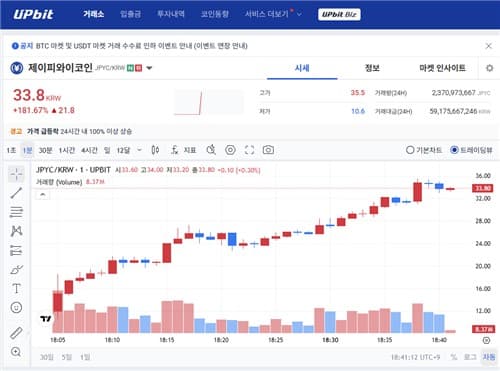Click the 18:41:12 UTC+9 timezone label
Screen dimensions: 500x371
[415, 357]
